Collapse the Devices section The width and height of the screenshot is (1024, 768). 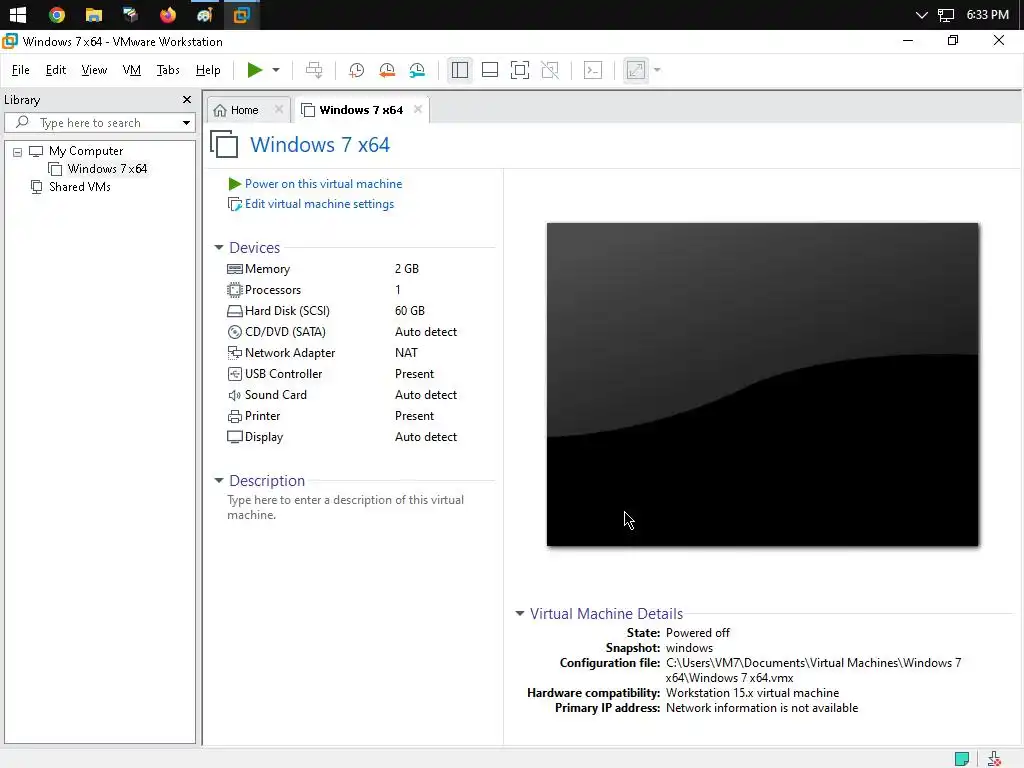(219, 248)
